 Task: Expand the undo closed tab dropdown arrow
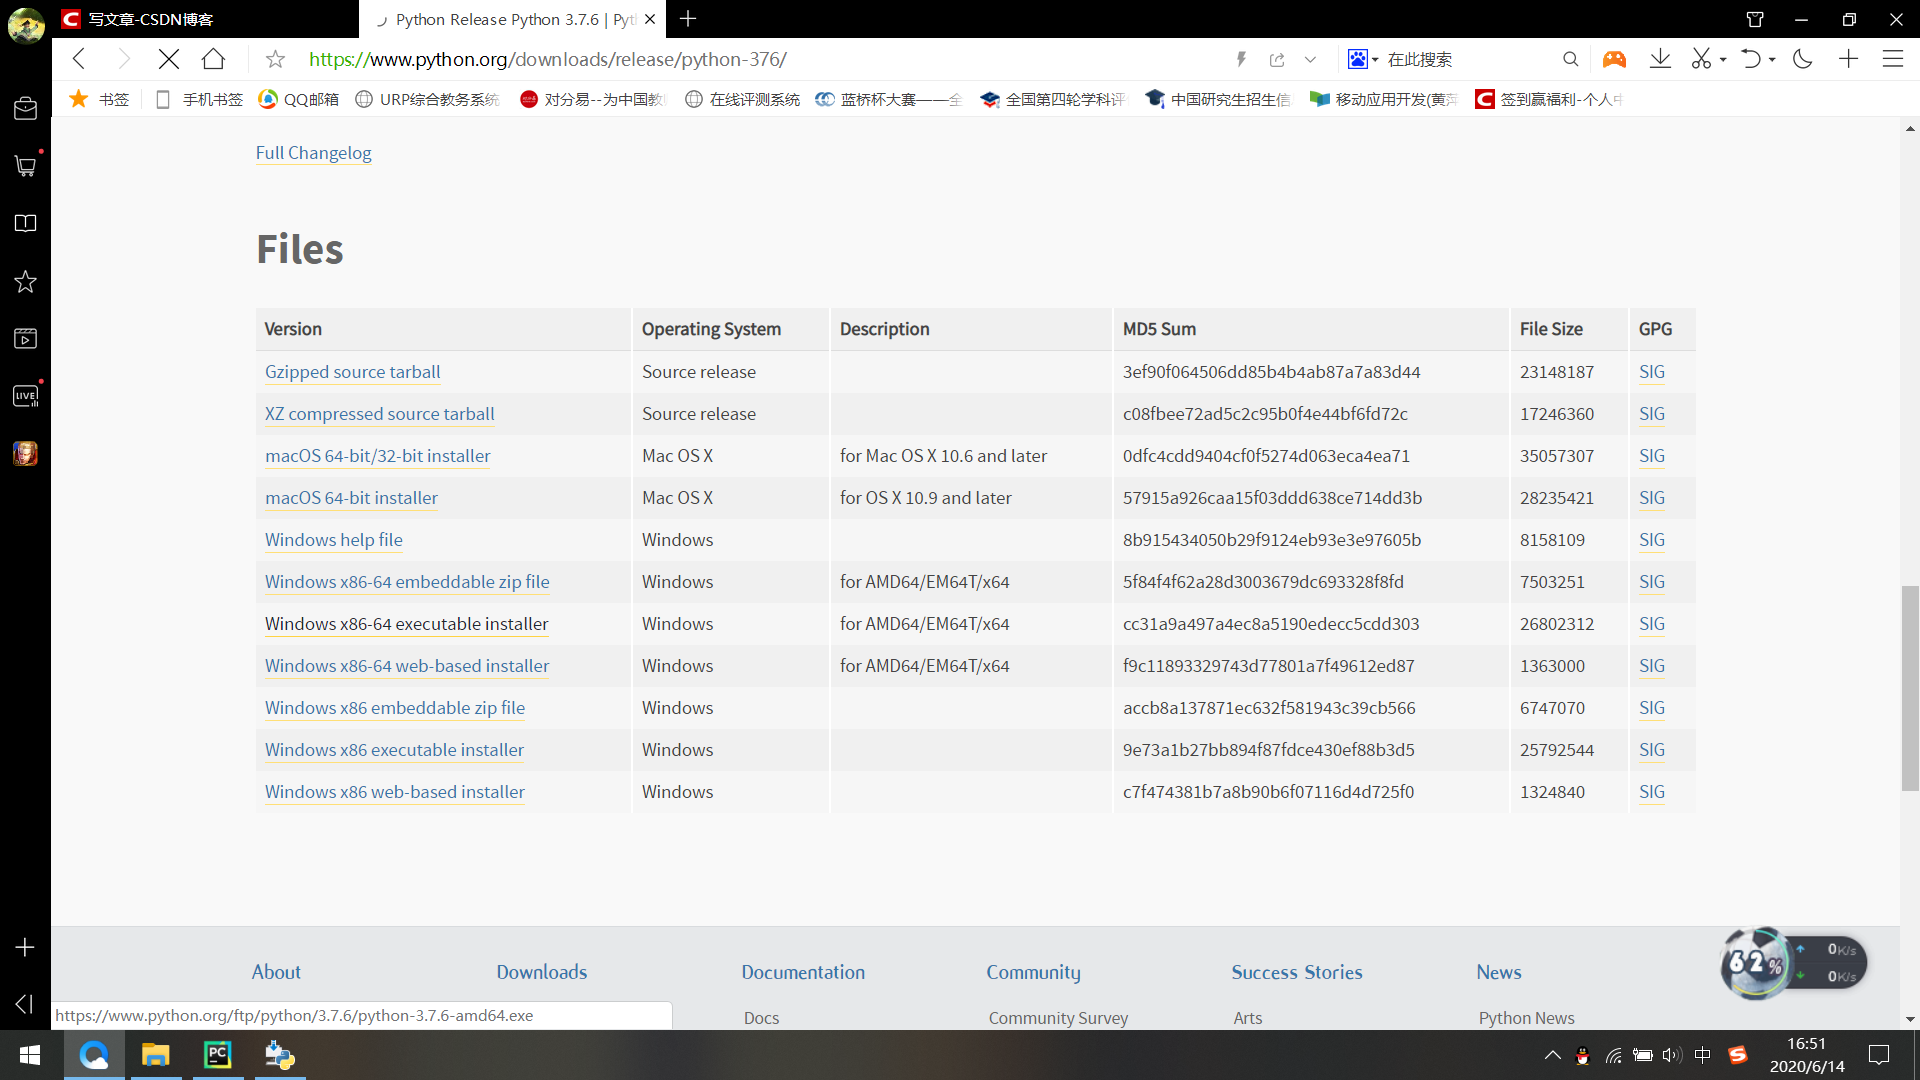1772,60
